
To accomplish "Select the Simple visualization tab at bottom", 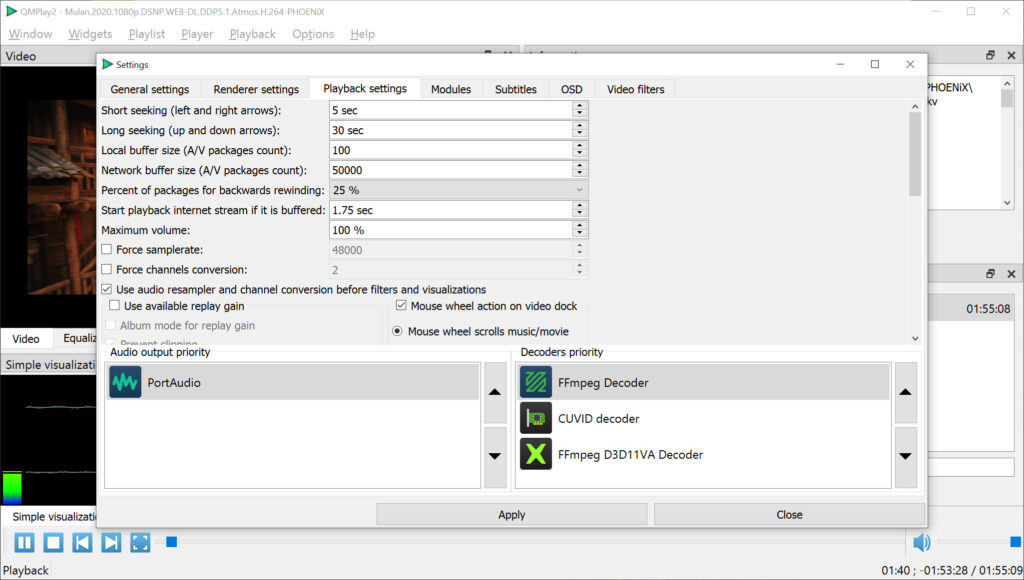I will (x=54, y=517).
